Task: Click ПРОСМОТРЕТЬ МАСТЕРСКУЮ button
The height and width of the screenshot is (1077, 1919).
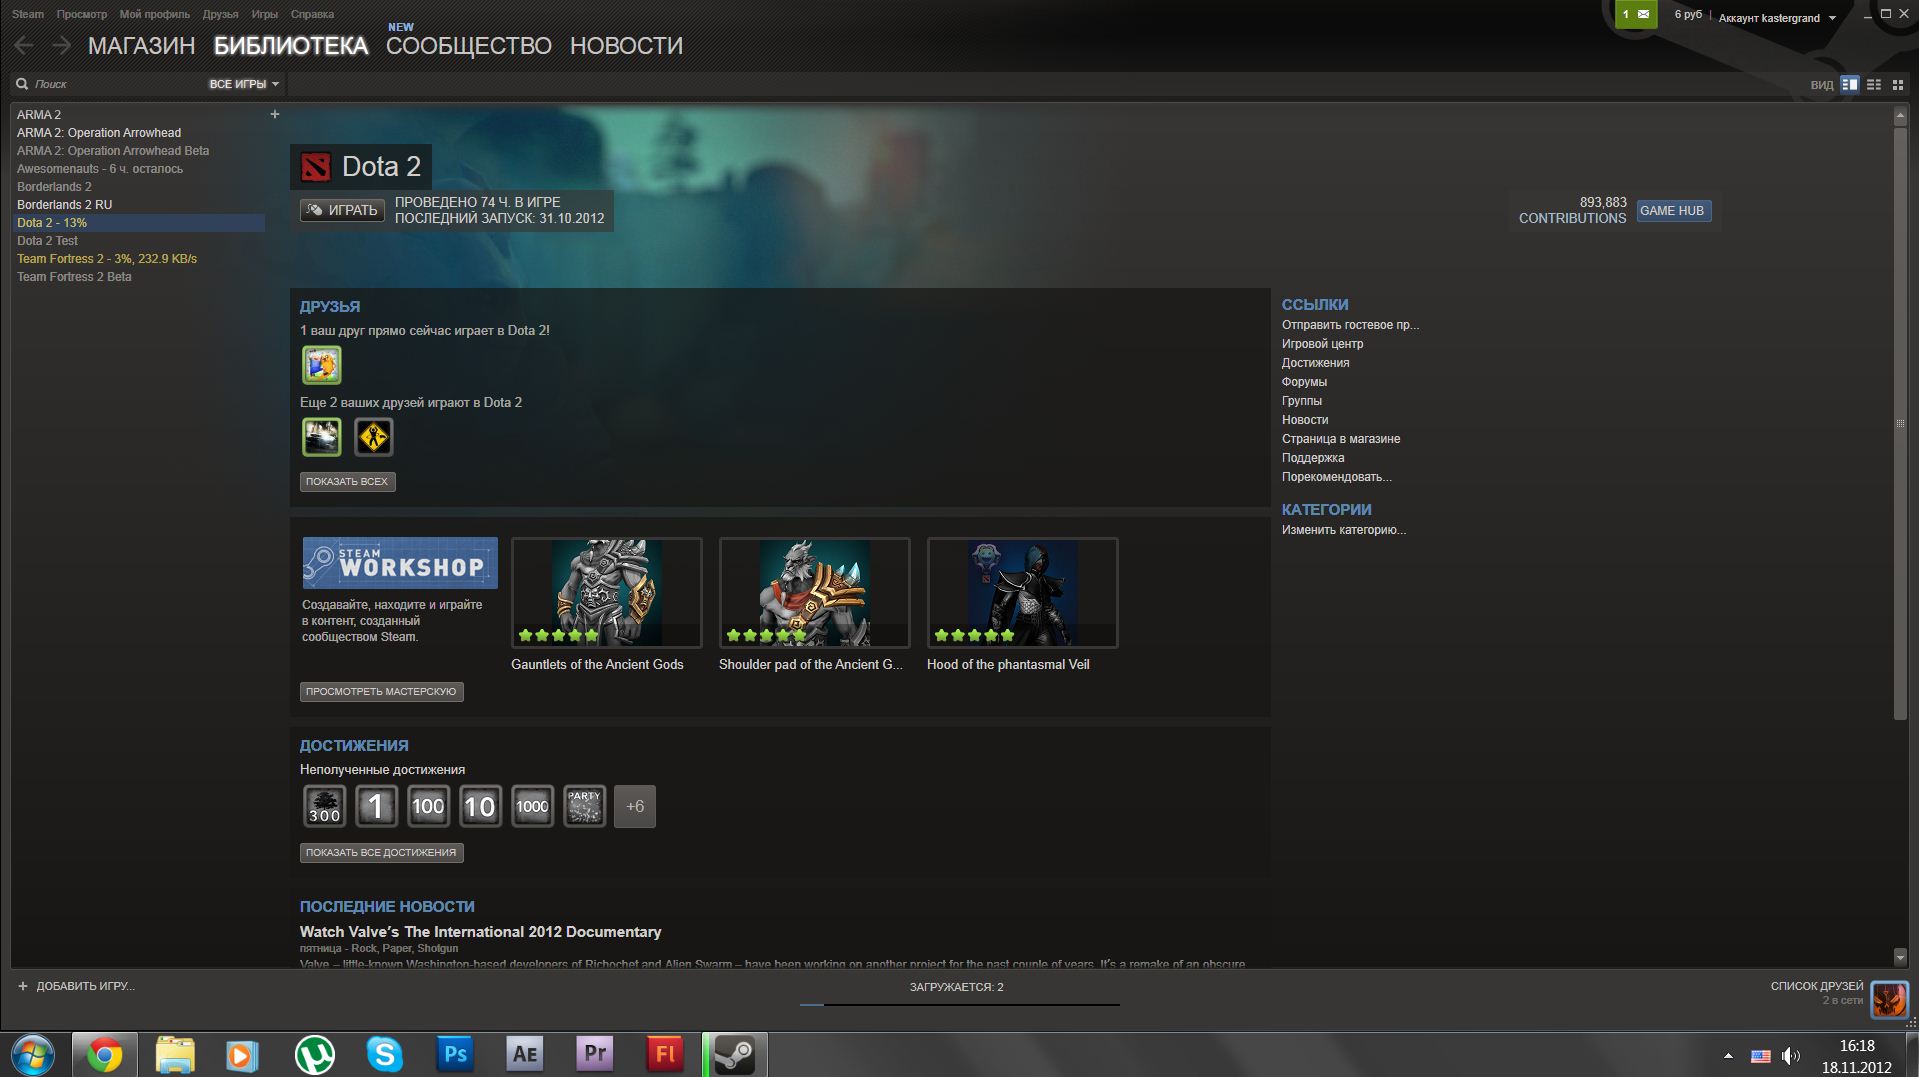Action: click(381, 691)
